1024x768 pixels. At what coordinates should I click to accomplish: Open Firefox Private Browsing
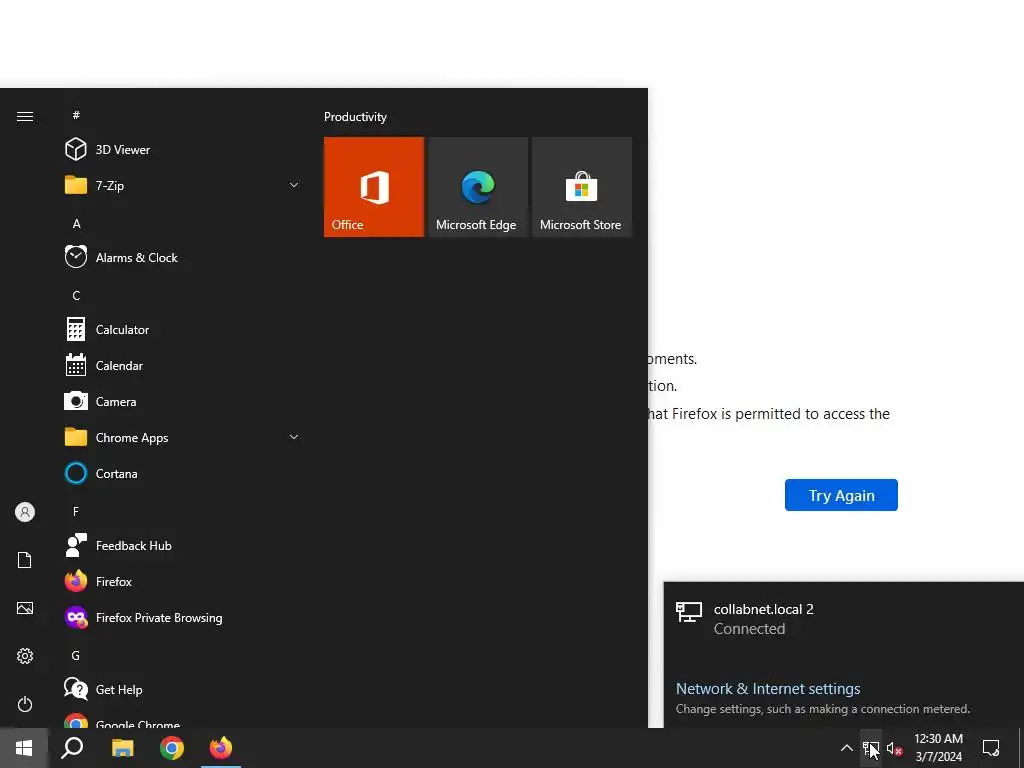click(x=182, y=617)
